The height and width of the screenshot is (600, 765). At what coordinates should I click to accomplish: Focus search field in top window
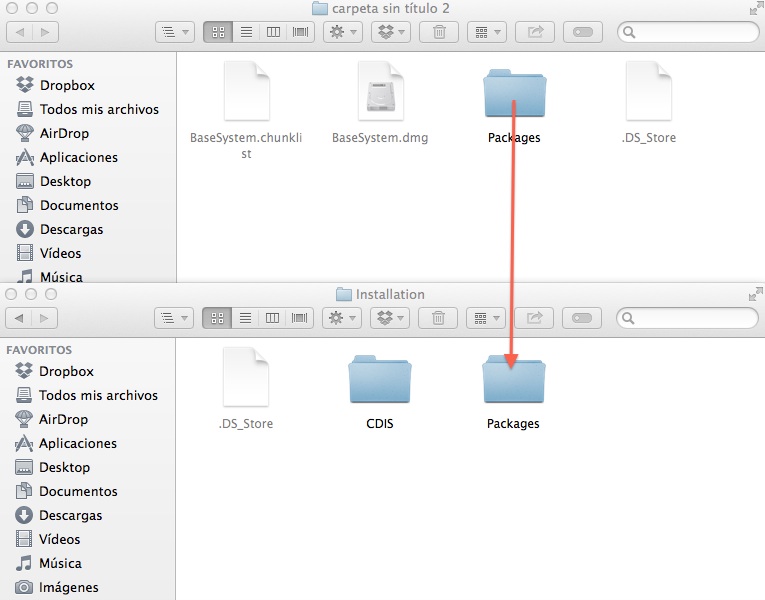click(688, 32)
